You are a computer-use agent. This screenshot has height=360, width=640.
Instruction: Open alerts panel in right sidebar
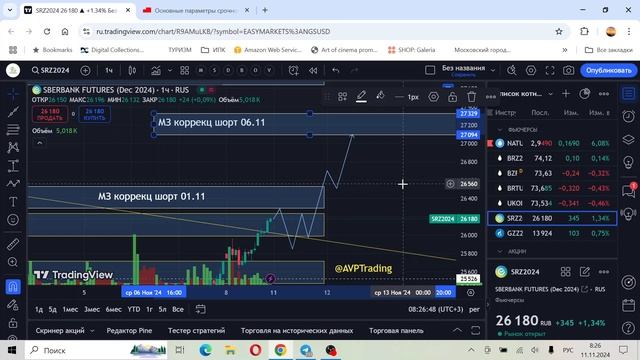point(629,116)
